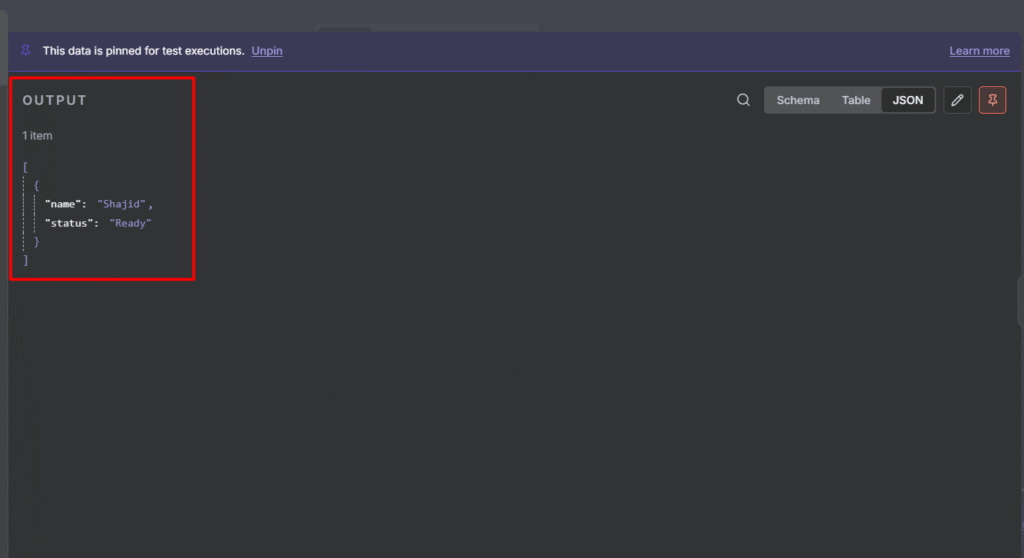Click the "Shajid" value in the JSON
Image resolution: width=1024 pixels, height=558 pixels.
[x=122, y=204]
